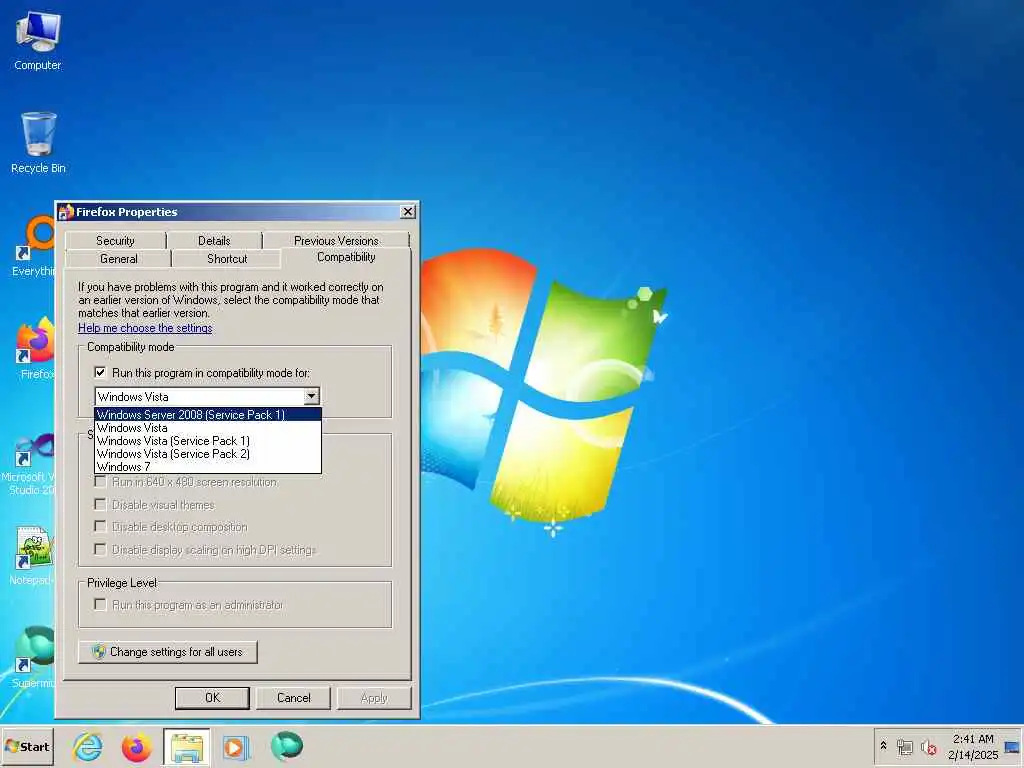
Task: Choose Windows Vista (Service Pack 2)
Action: click(208, 454)
